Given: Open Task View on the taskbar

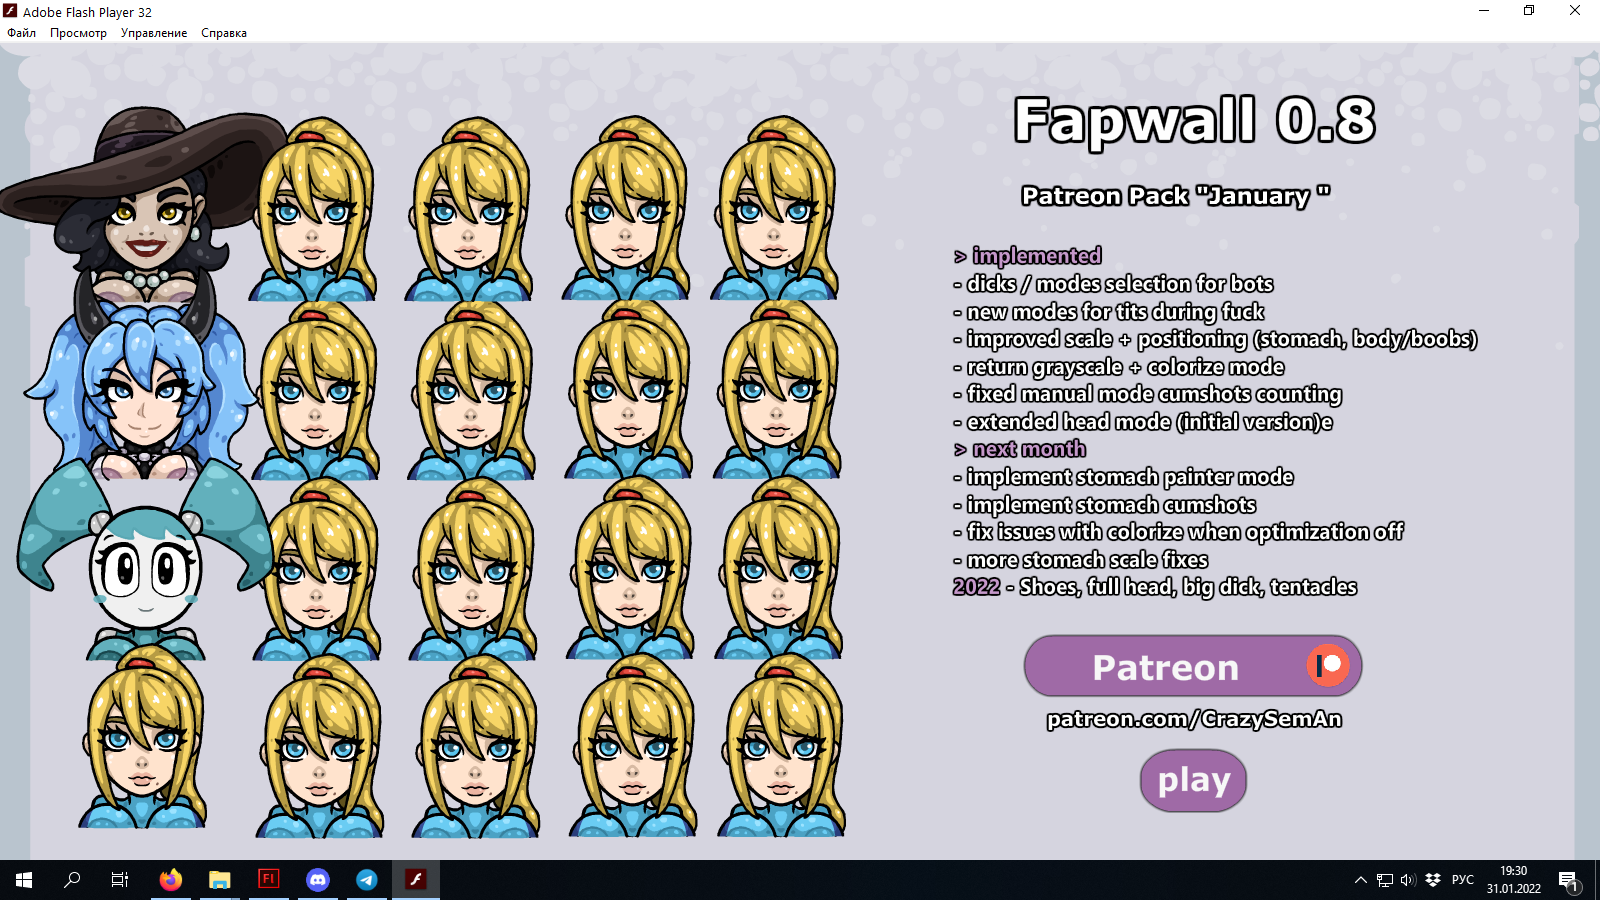Looking at the screenshot, I should coord(120,880).
